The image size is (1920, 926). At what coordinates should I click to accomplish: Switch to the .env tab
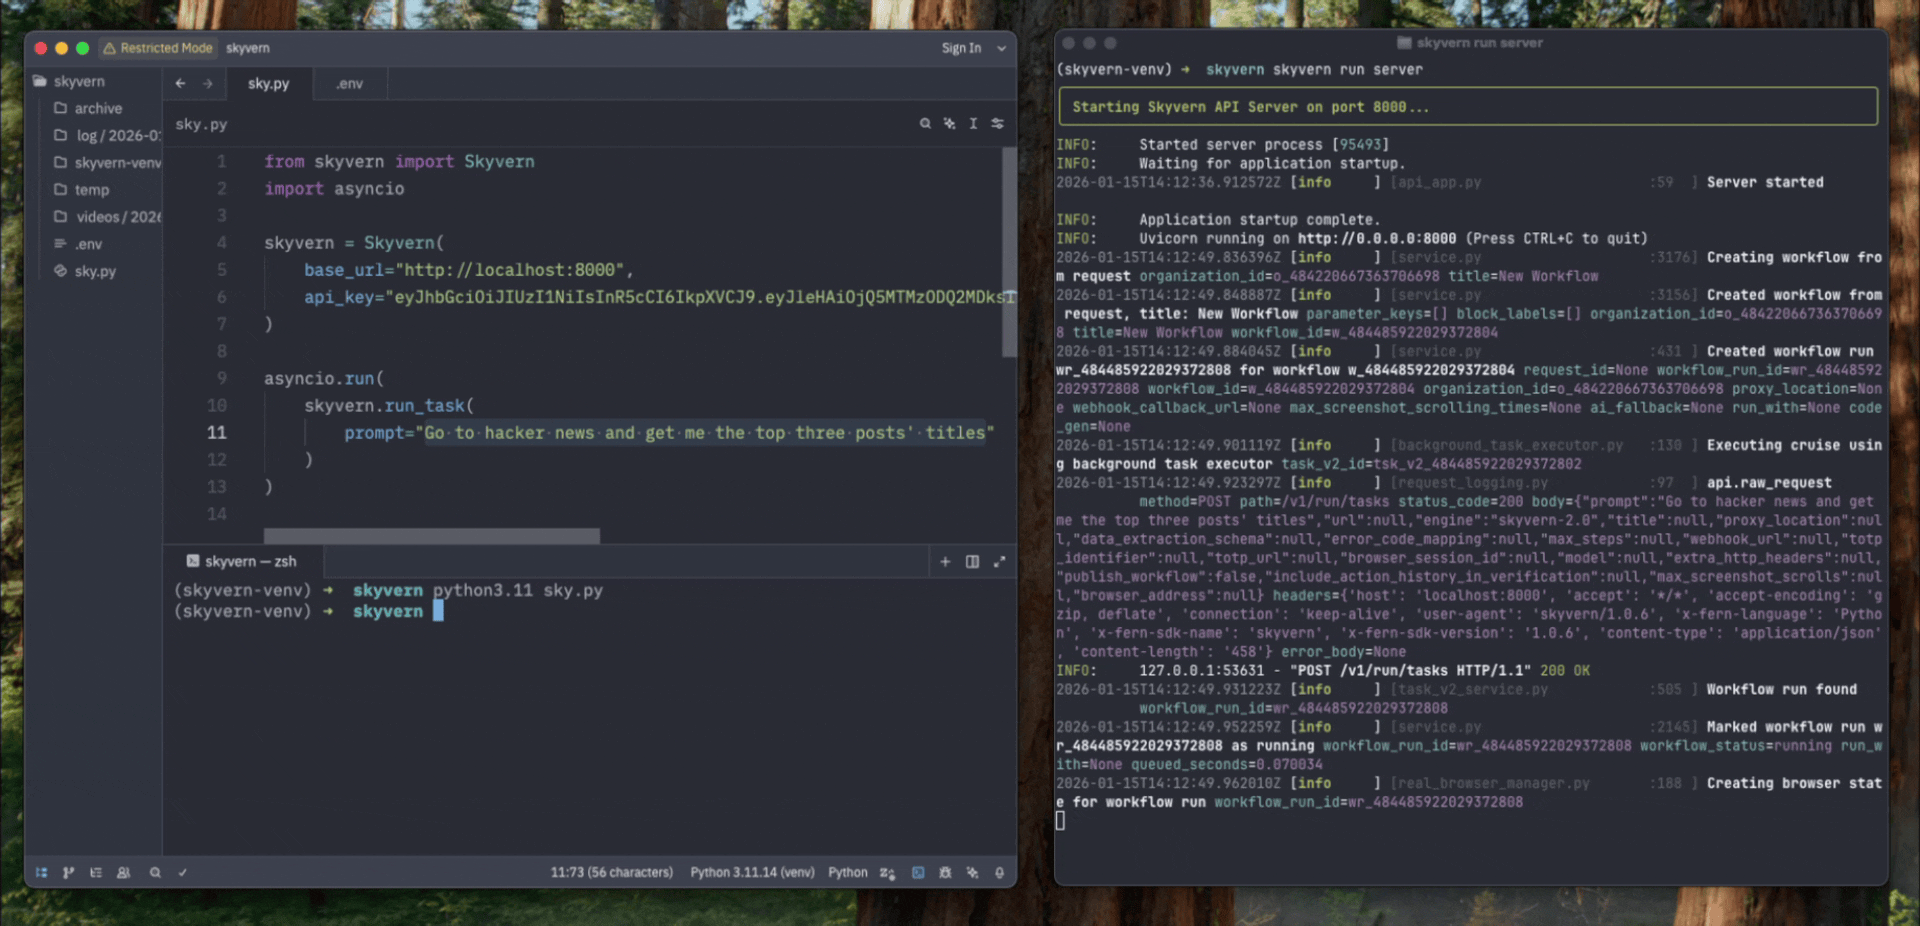point(349,84)
